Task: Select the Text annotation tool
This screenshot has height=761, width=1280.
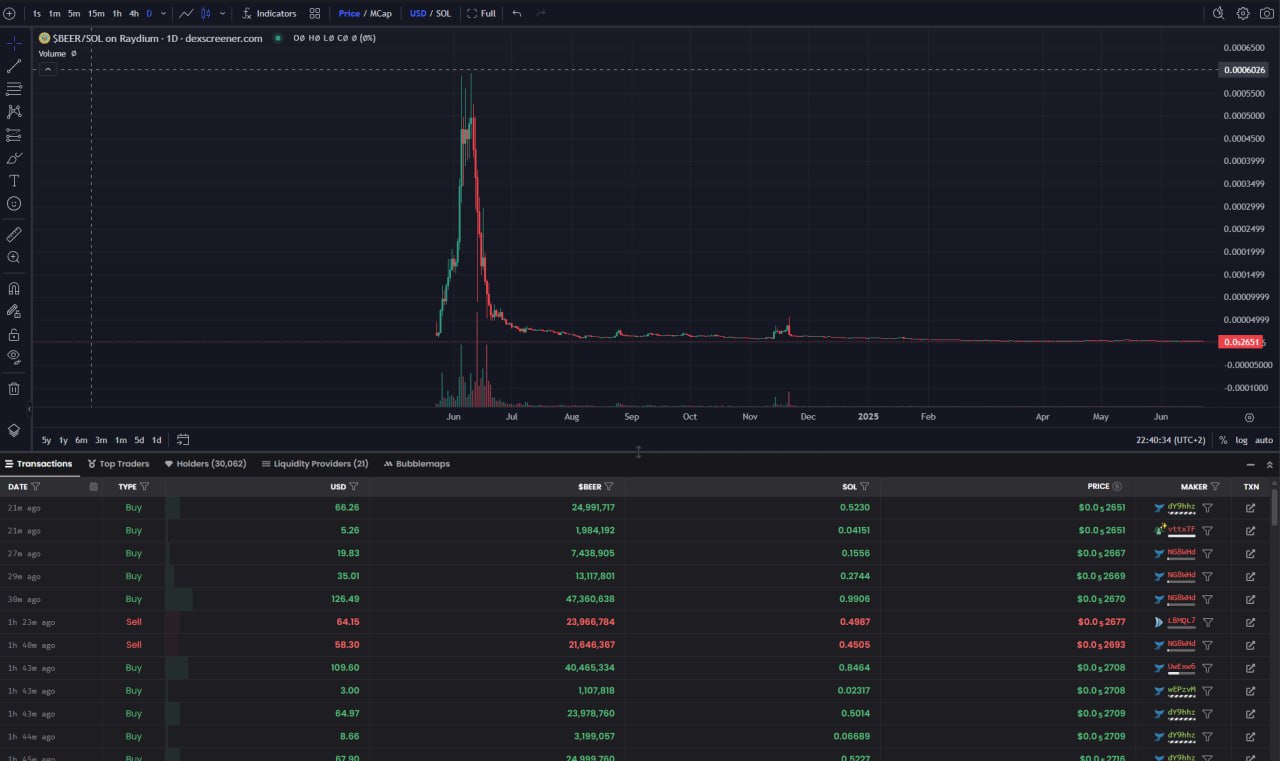Action: click(x=14, y=181)
